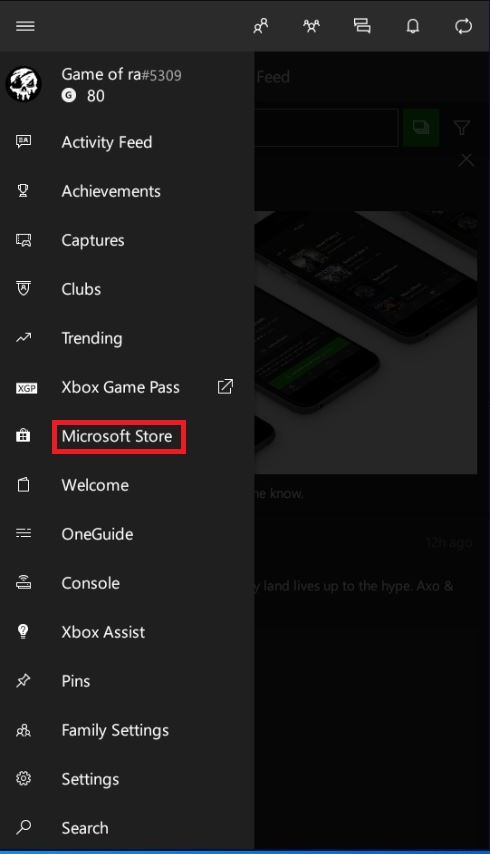
Task: Open the Friends icon in top bar
Action: 261,26
